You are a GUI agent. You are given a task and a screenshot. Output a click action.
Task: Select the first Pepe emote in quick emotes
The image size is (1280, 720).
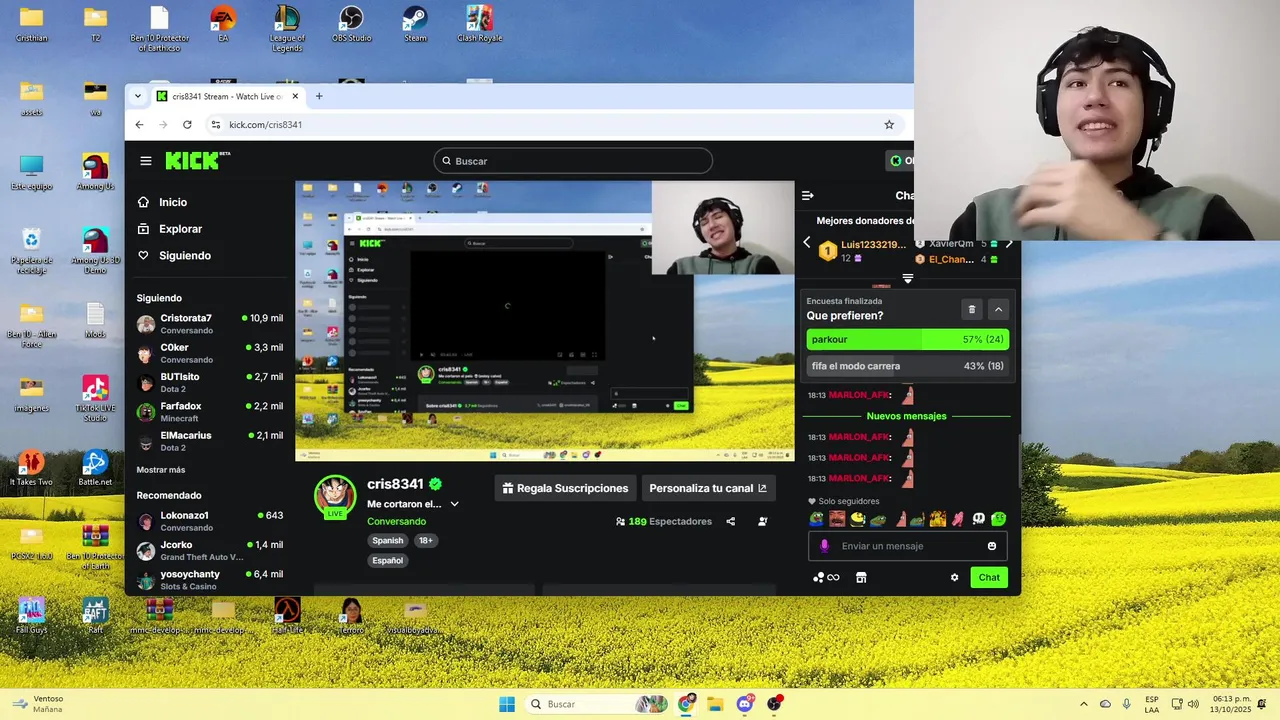coord(817,518)
